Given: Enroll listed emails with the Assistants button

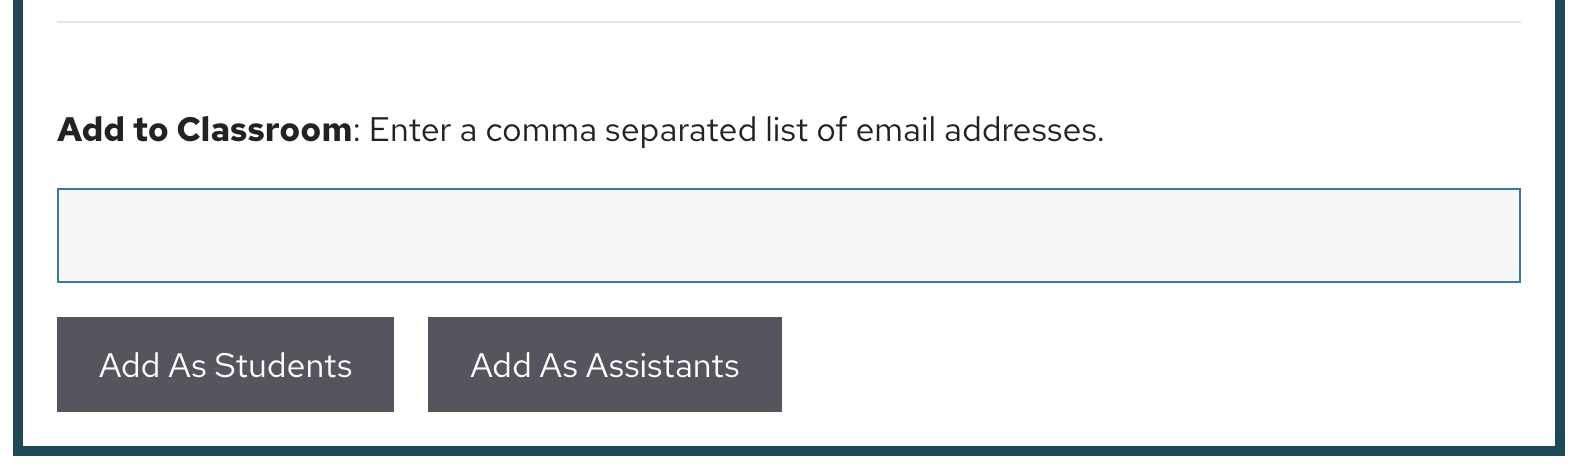Looking at the screenshot, I should click(604, 365).
